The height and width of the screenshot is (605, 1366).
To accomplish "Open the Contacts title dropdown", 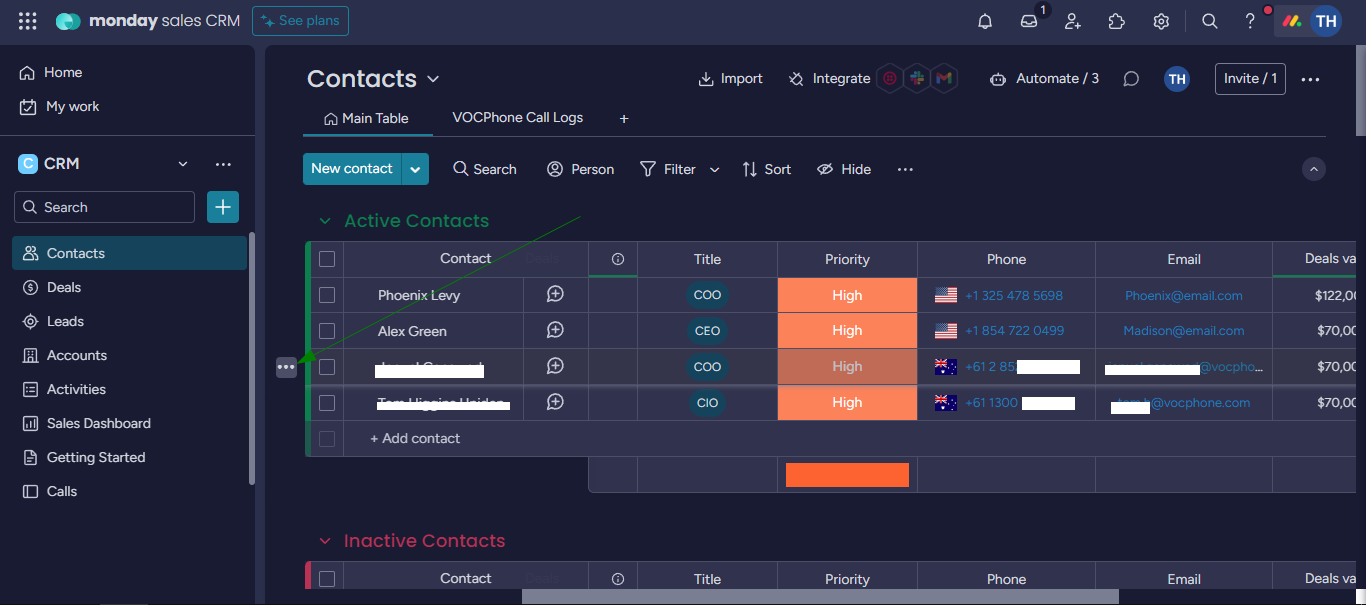I will click(x=433, y=78).
